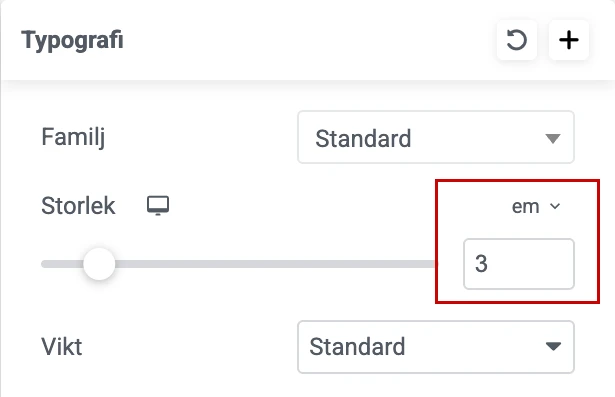The height and width of the screenshot is (397, 615).
Task: Click the Familj label
Action: tap(73, 138)
